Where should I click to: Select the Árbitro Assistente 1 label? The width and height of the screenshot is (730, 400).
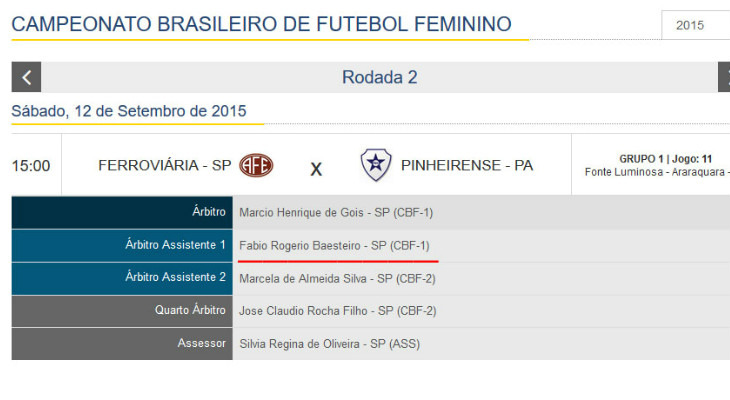tap(175, 244)
